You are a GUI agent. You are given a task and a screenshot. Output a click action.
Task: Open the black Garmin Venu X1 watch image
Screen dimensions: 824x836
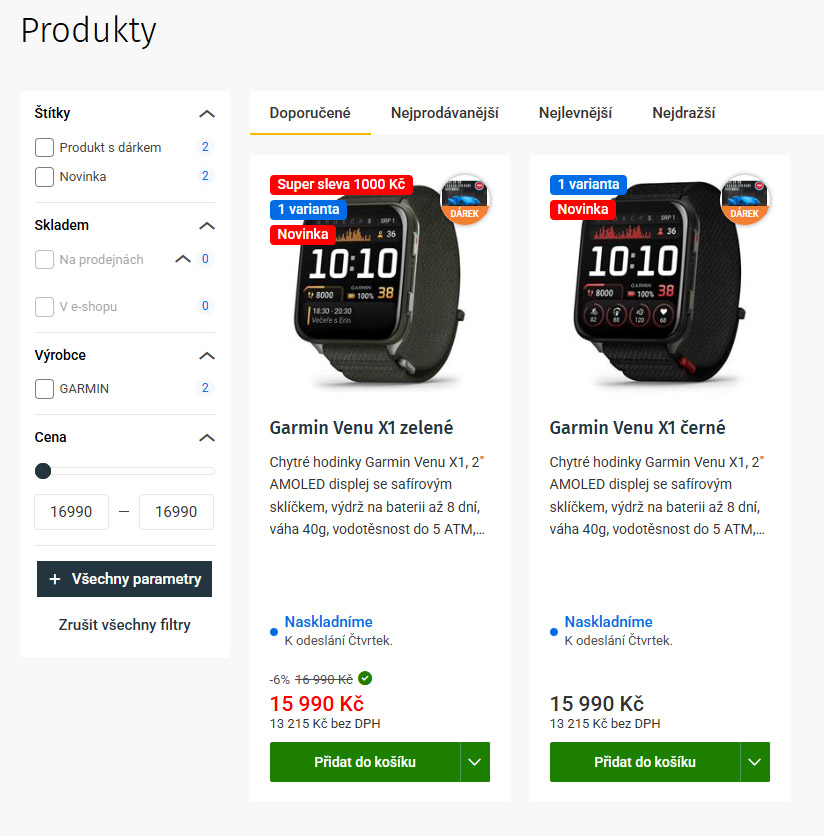(659, 283)
